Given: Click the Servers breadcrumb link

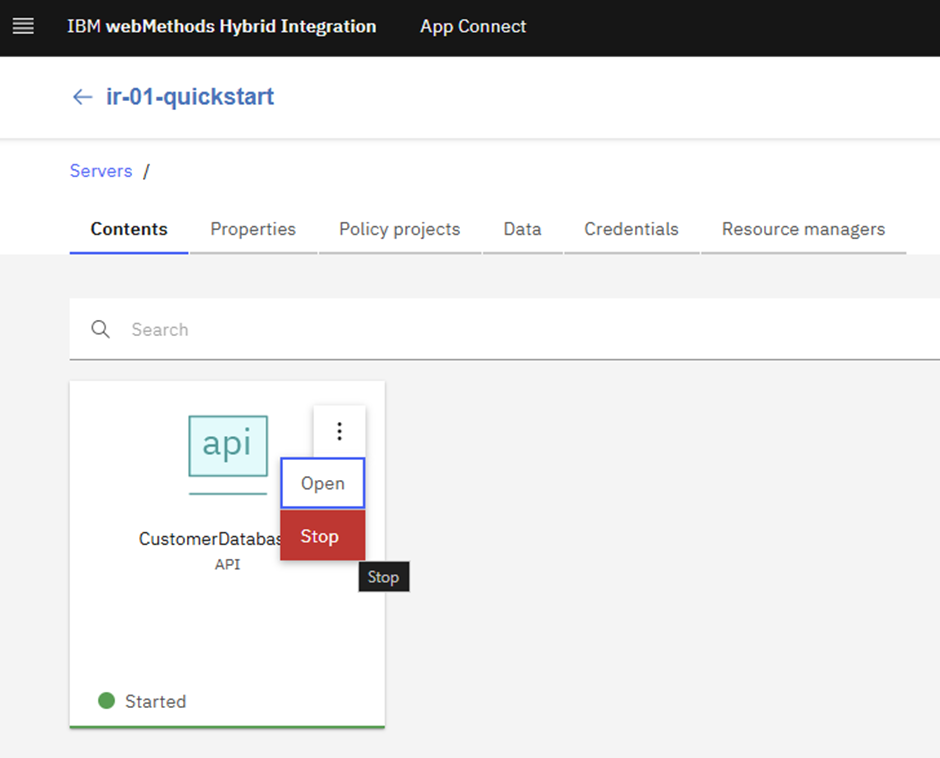Looking at the screenshot, I should [101, 171].
